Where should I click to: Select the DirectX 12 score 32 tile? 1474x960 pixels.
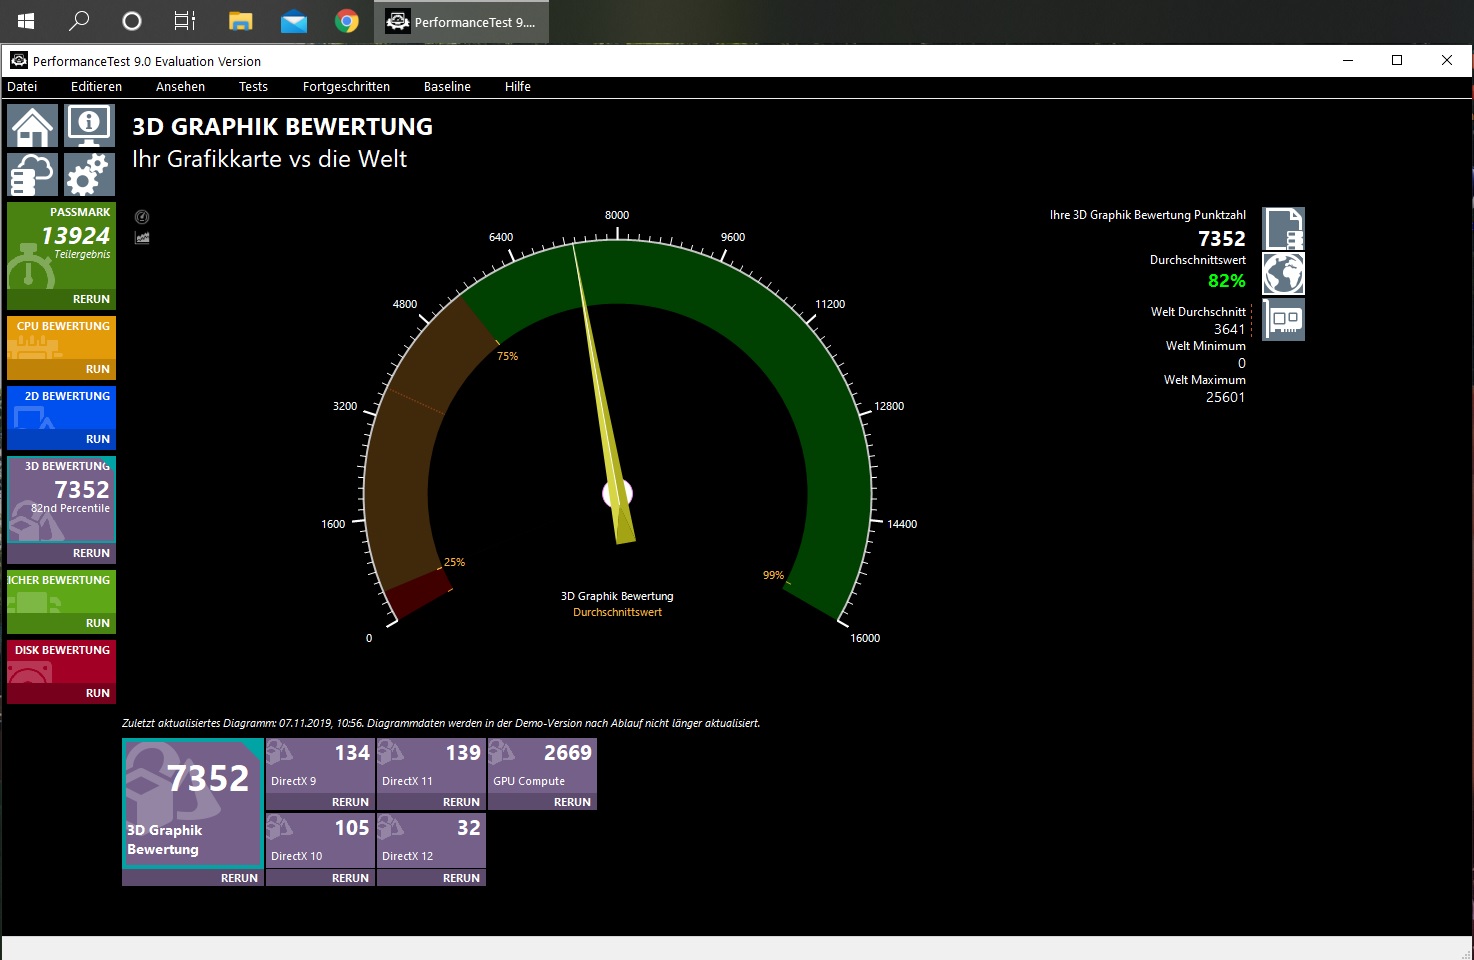(431, 841)
